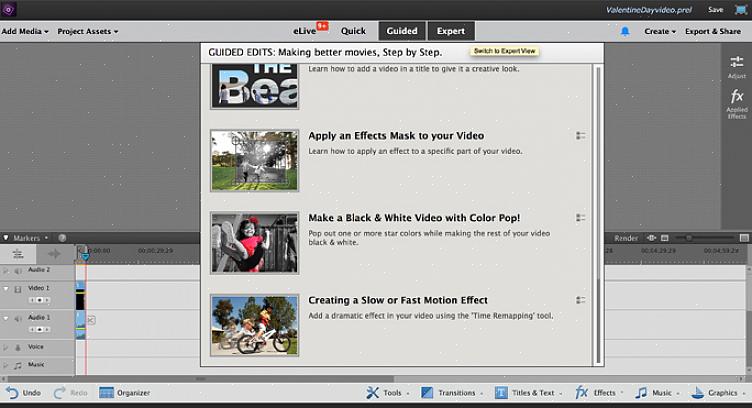The width and height of the screenshot is (752, 408).
Task: Click the timeline help question mark icon
Action: 62,238
